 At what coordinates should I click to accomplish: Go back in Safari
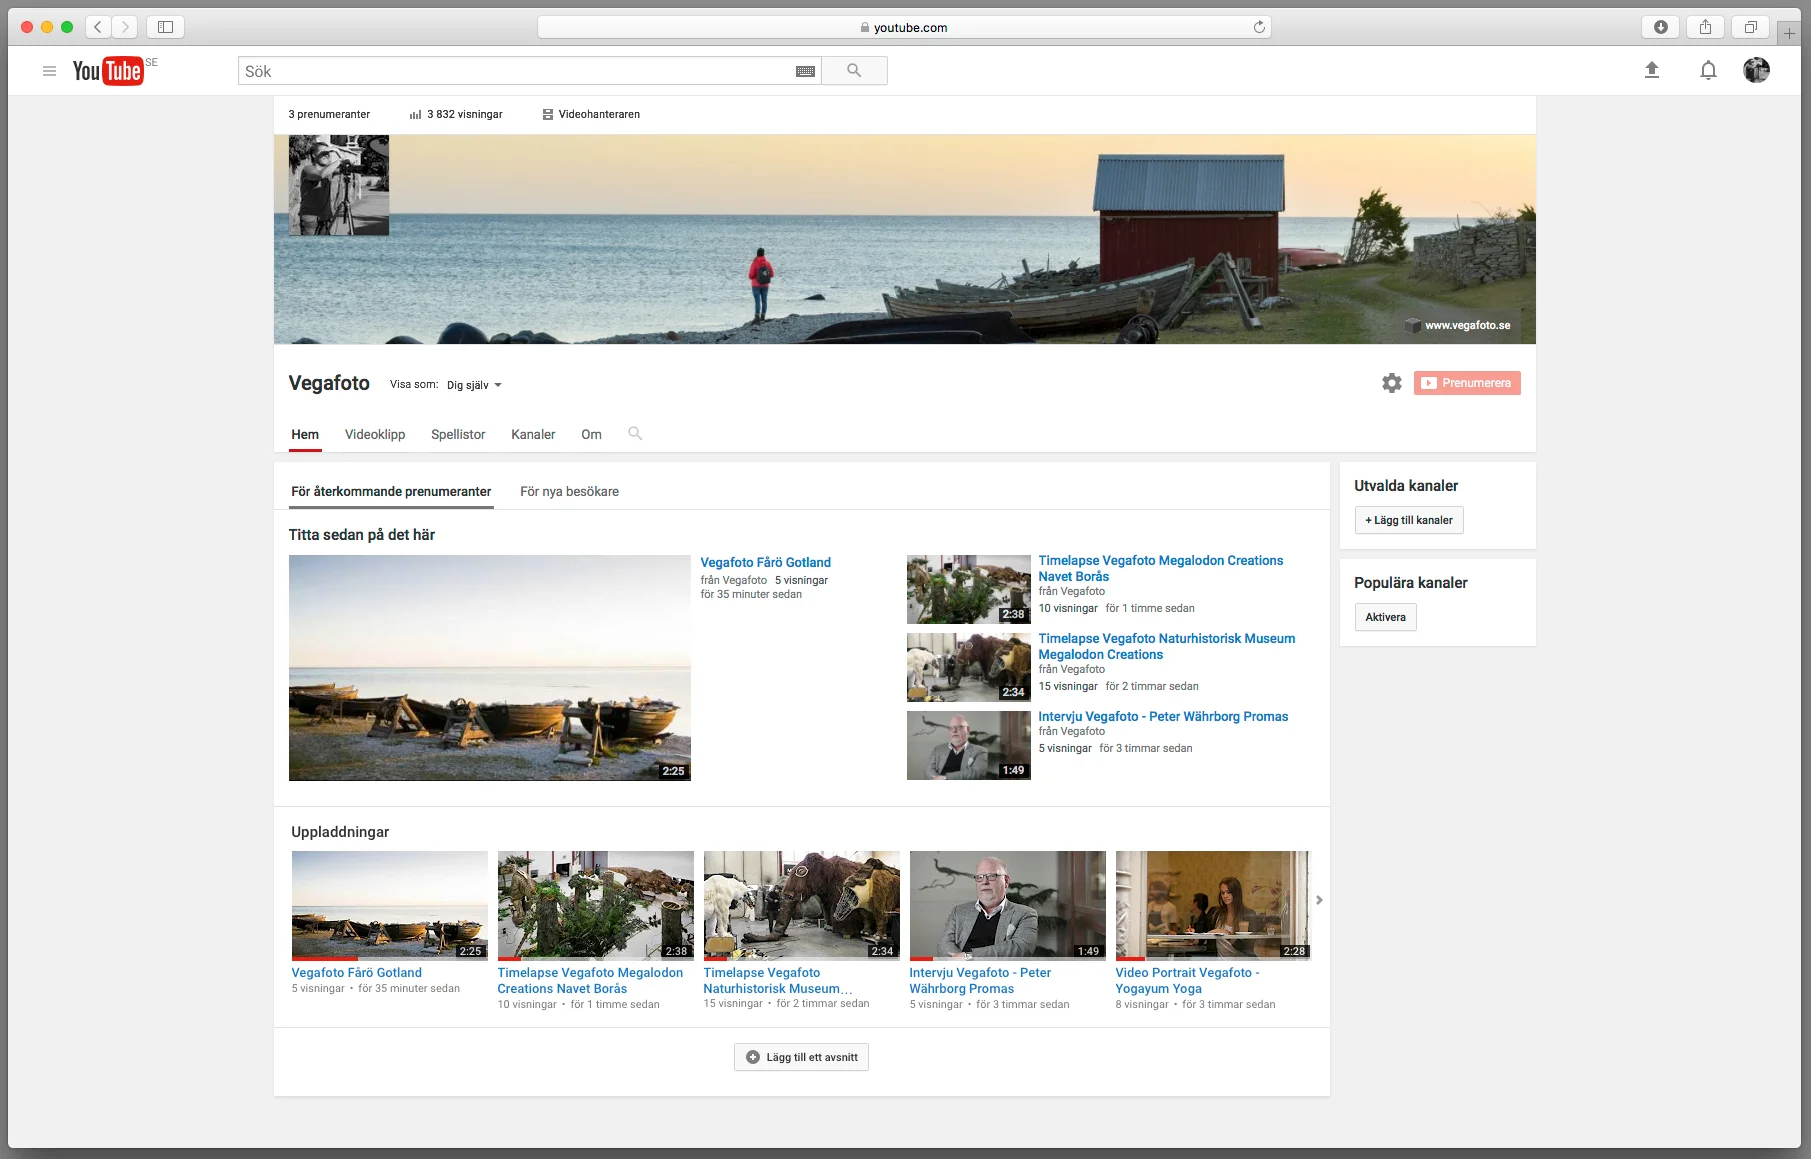[x=98, y=27]
